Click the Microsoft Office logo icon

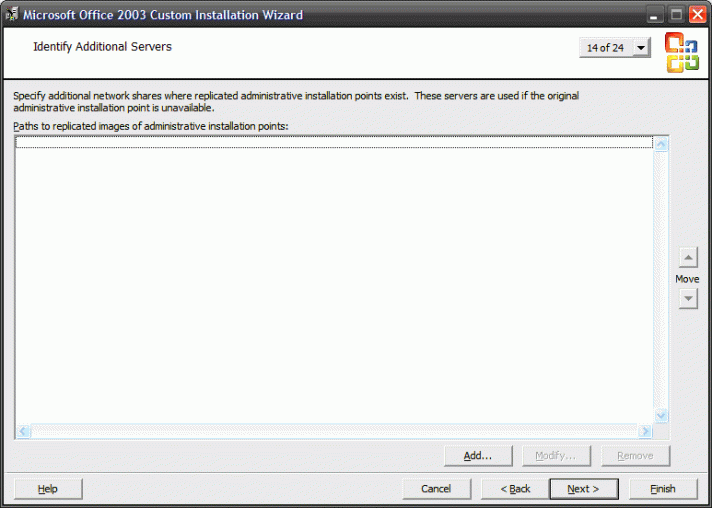click(682, 53)
